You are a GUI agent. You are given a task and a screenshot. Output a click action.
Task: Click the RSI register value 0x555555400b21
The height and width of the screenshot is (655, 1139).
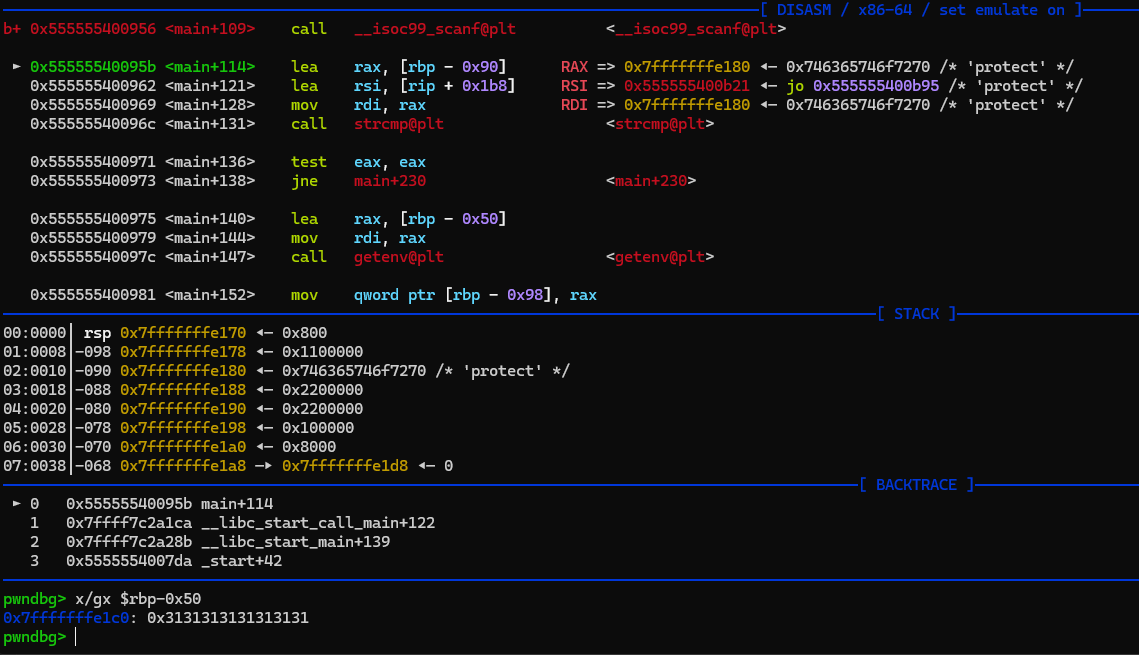pyautogui.click(x=687, y=86)
